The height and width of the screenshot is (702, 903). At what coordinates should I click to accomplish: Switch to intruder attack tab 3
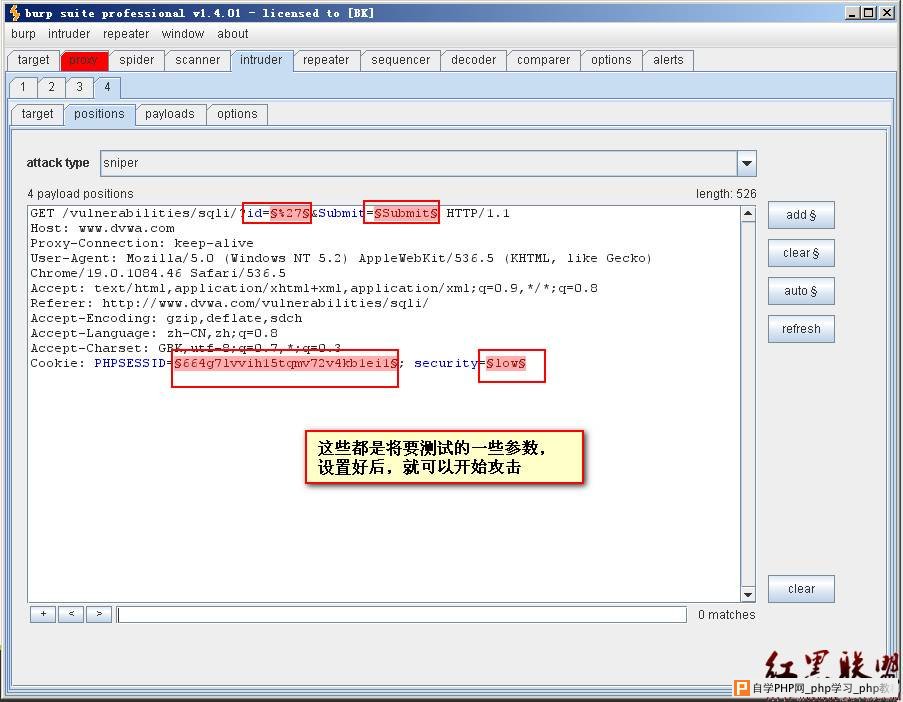tap(79, 87)
